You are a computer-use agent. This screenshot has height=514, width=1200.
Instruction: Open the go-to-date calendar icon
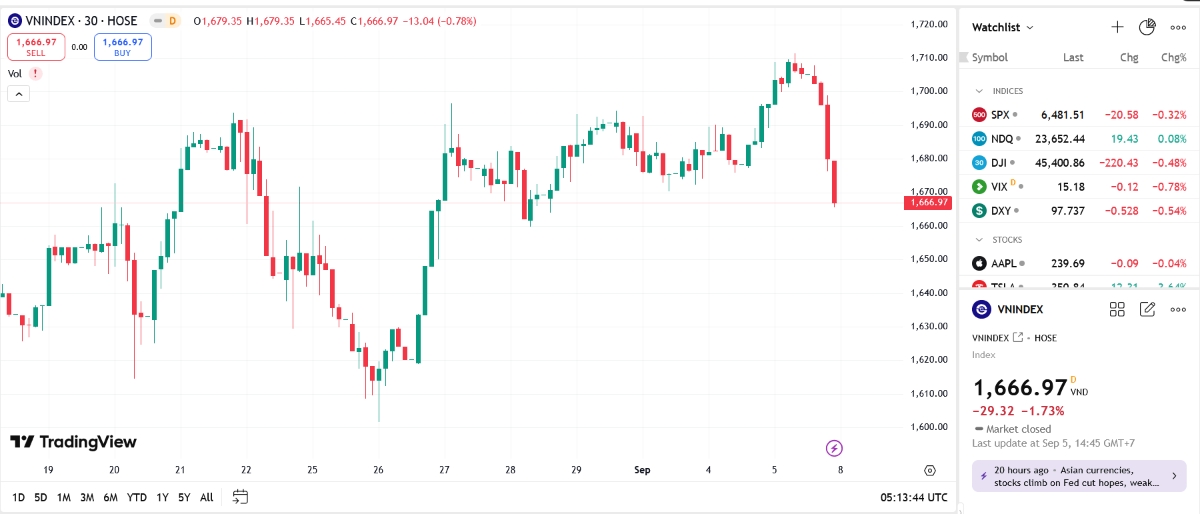tap(240, 497)
